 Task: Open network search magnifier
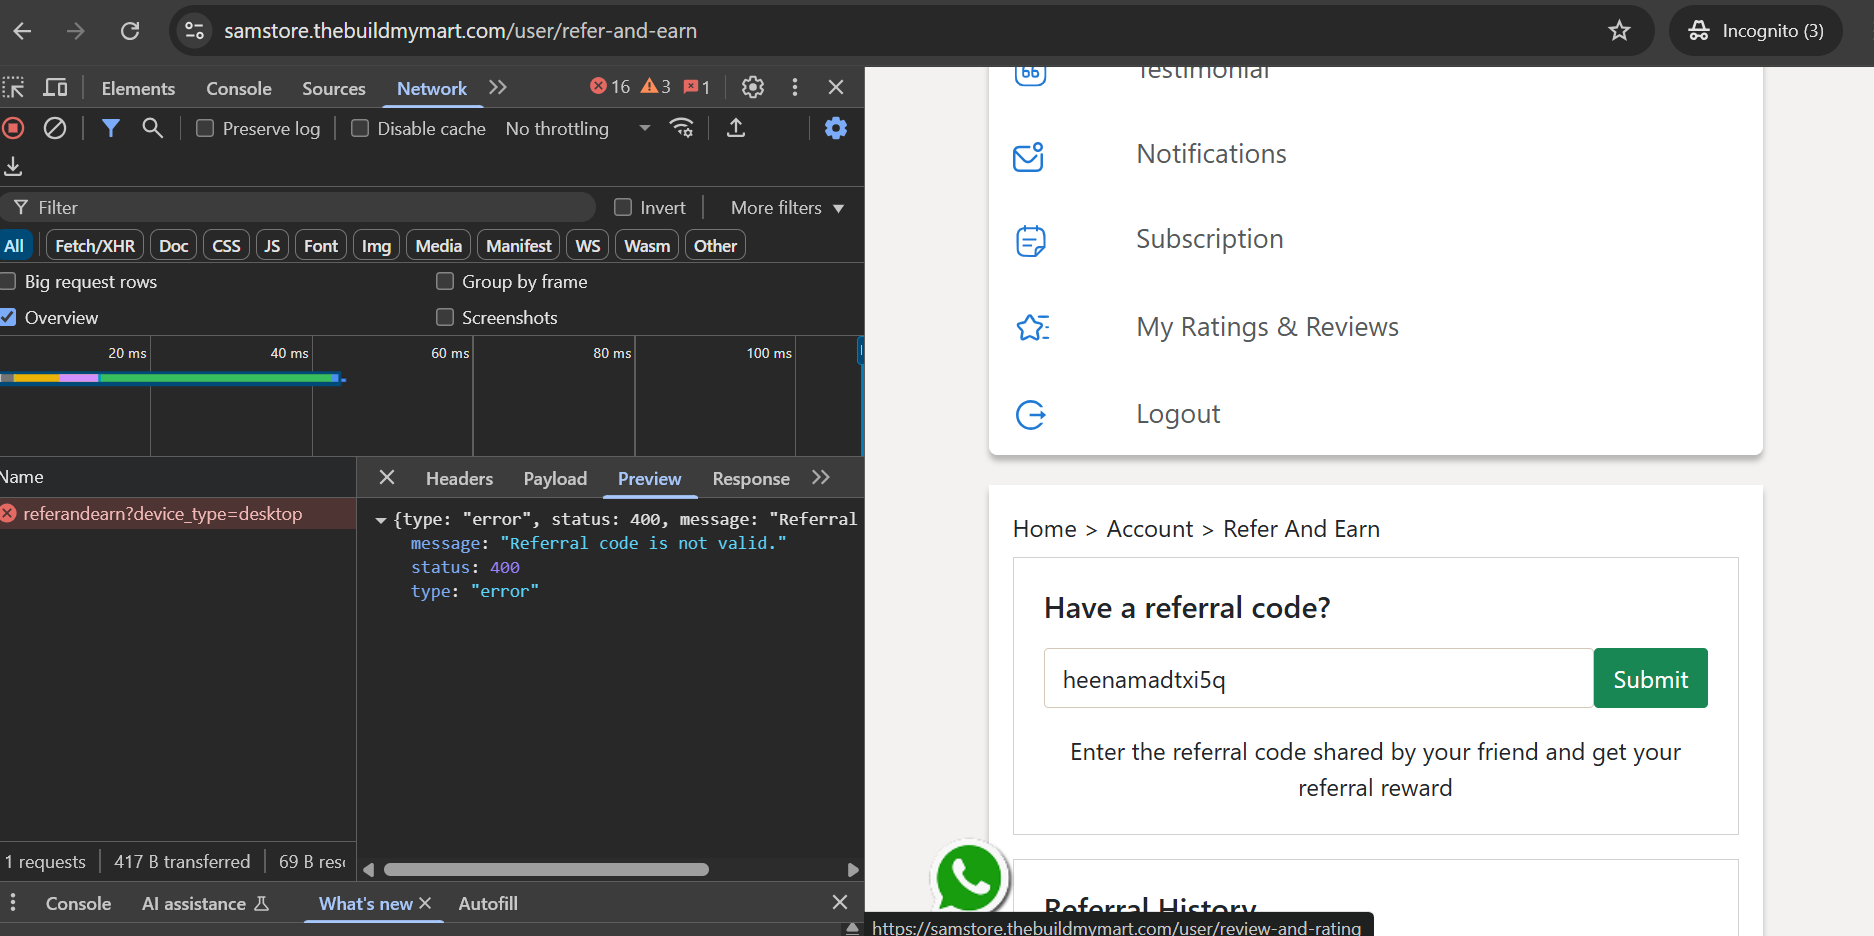point(152,128)
